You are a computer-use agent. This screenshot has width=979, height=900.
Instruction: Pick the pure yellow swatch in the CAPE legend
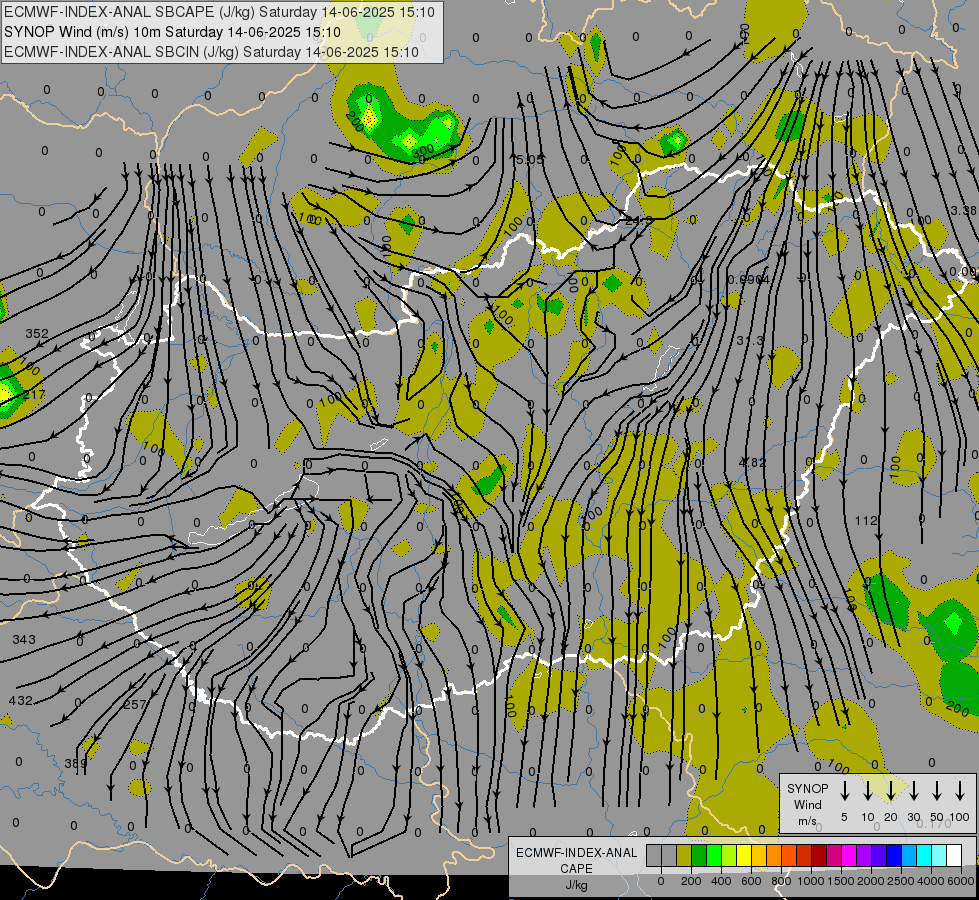[744, 855]
